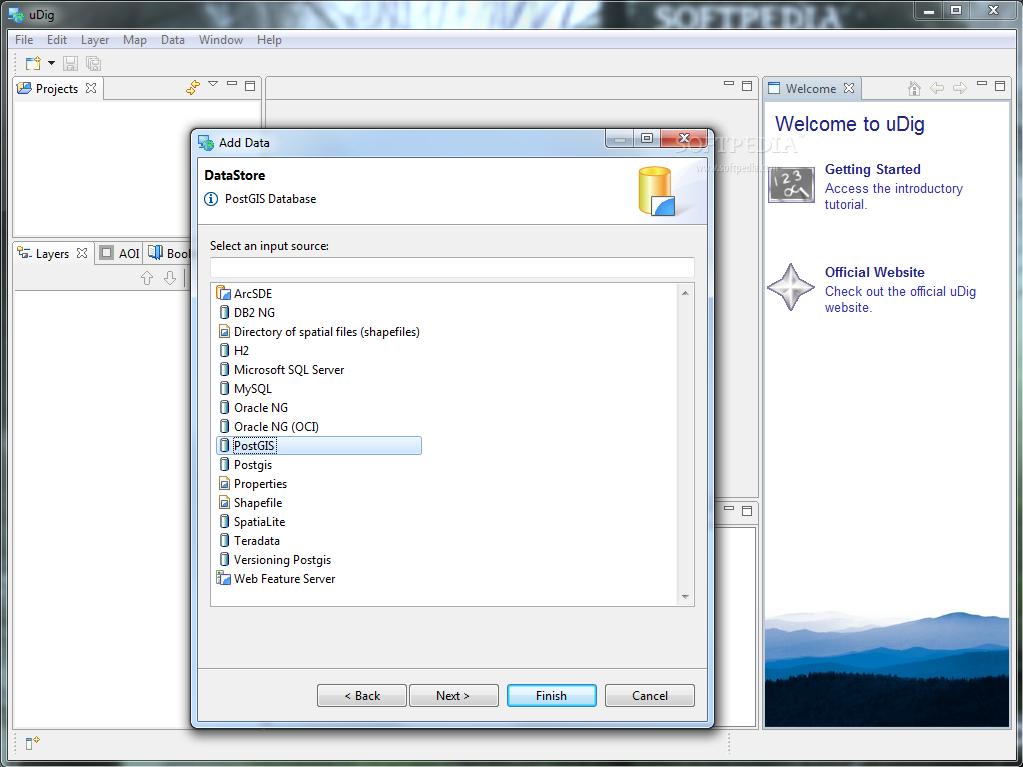Open the Map menu

pyautogui.click(x=135, y=40)
